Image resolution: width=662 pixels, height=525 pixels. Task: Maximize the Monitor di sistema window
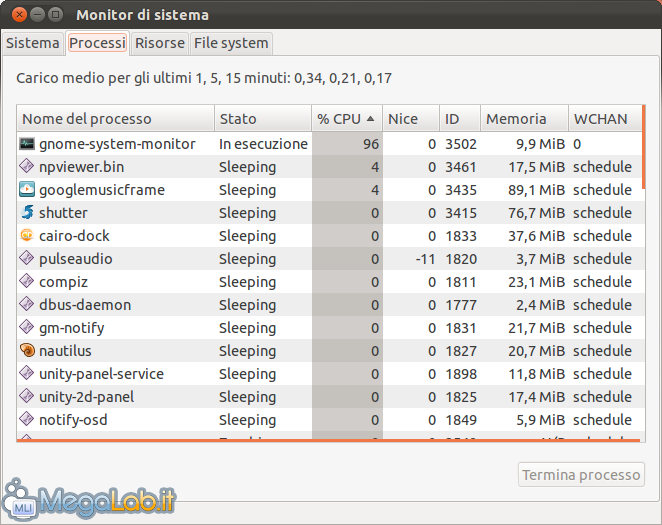tap(55, 15)
